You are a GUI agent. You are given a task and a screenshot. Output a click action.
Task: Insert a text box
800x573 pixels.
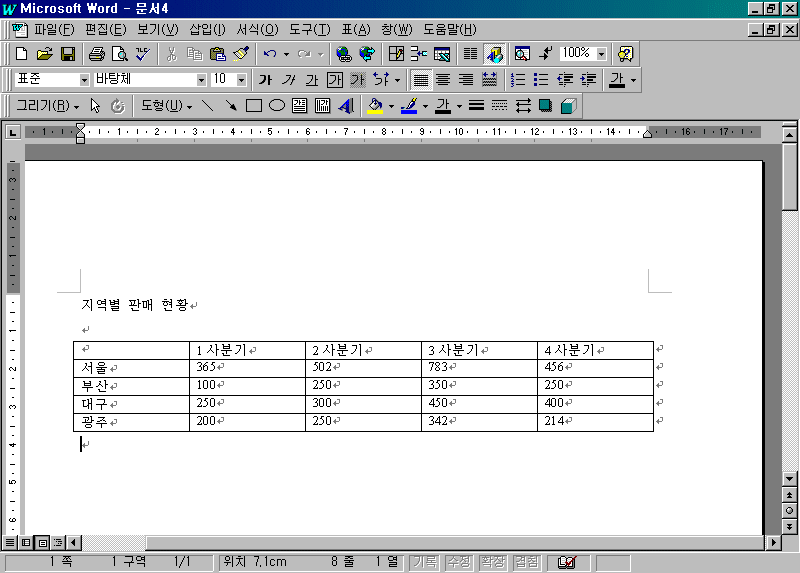click(299, 106)
